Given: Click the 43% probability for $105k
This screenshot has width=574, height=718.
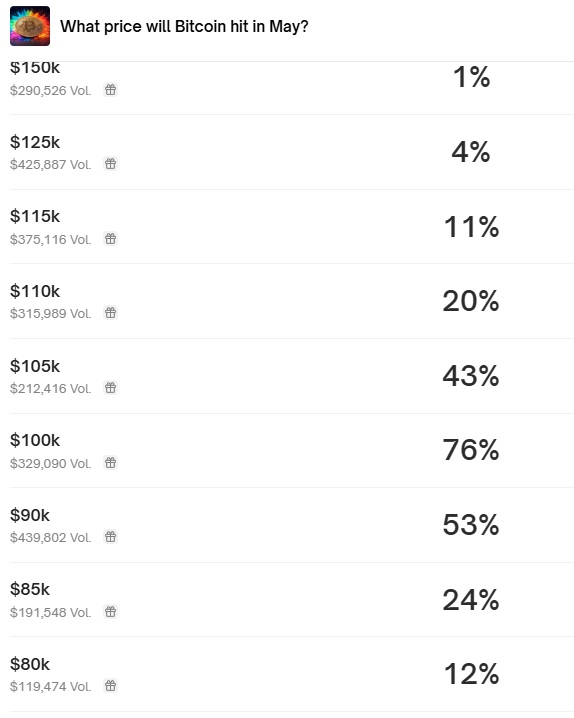Looking at the screenshot, I should [471, 376].
